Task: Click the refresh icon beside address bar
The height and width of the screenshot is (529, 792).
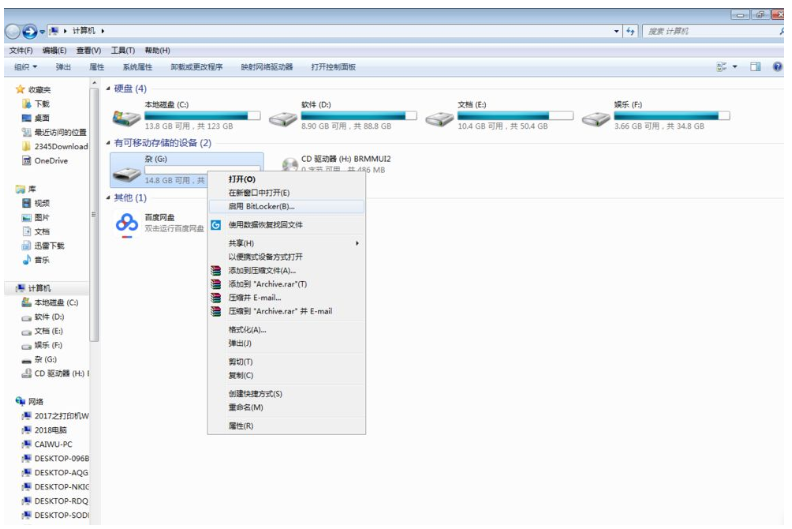Action: (x=631, y=32)
